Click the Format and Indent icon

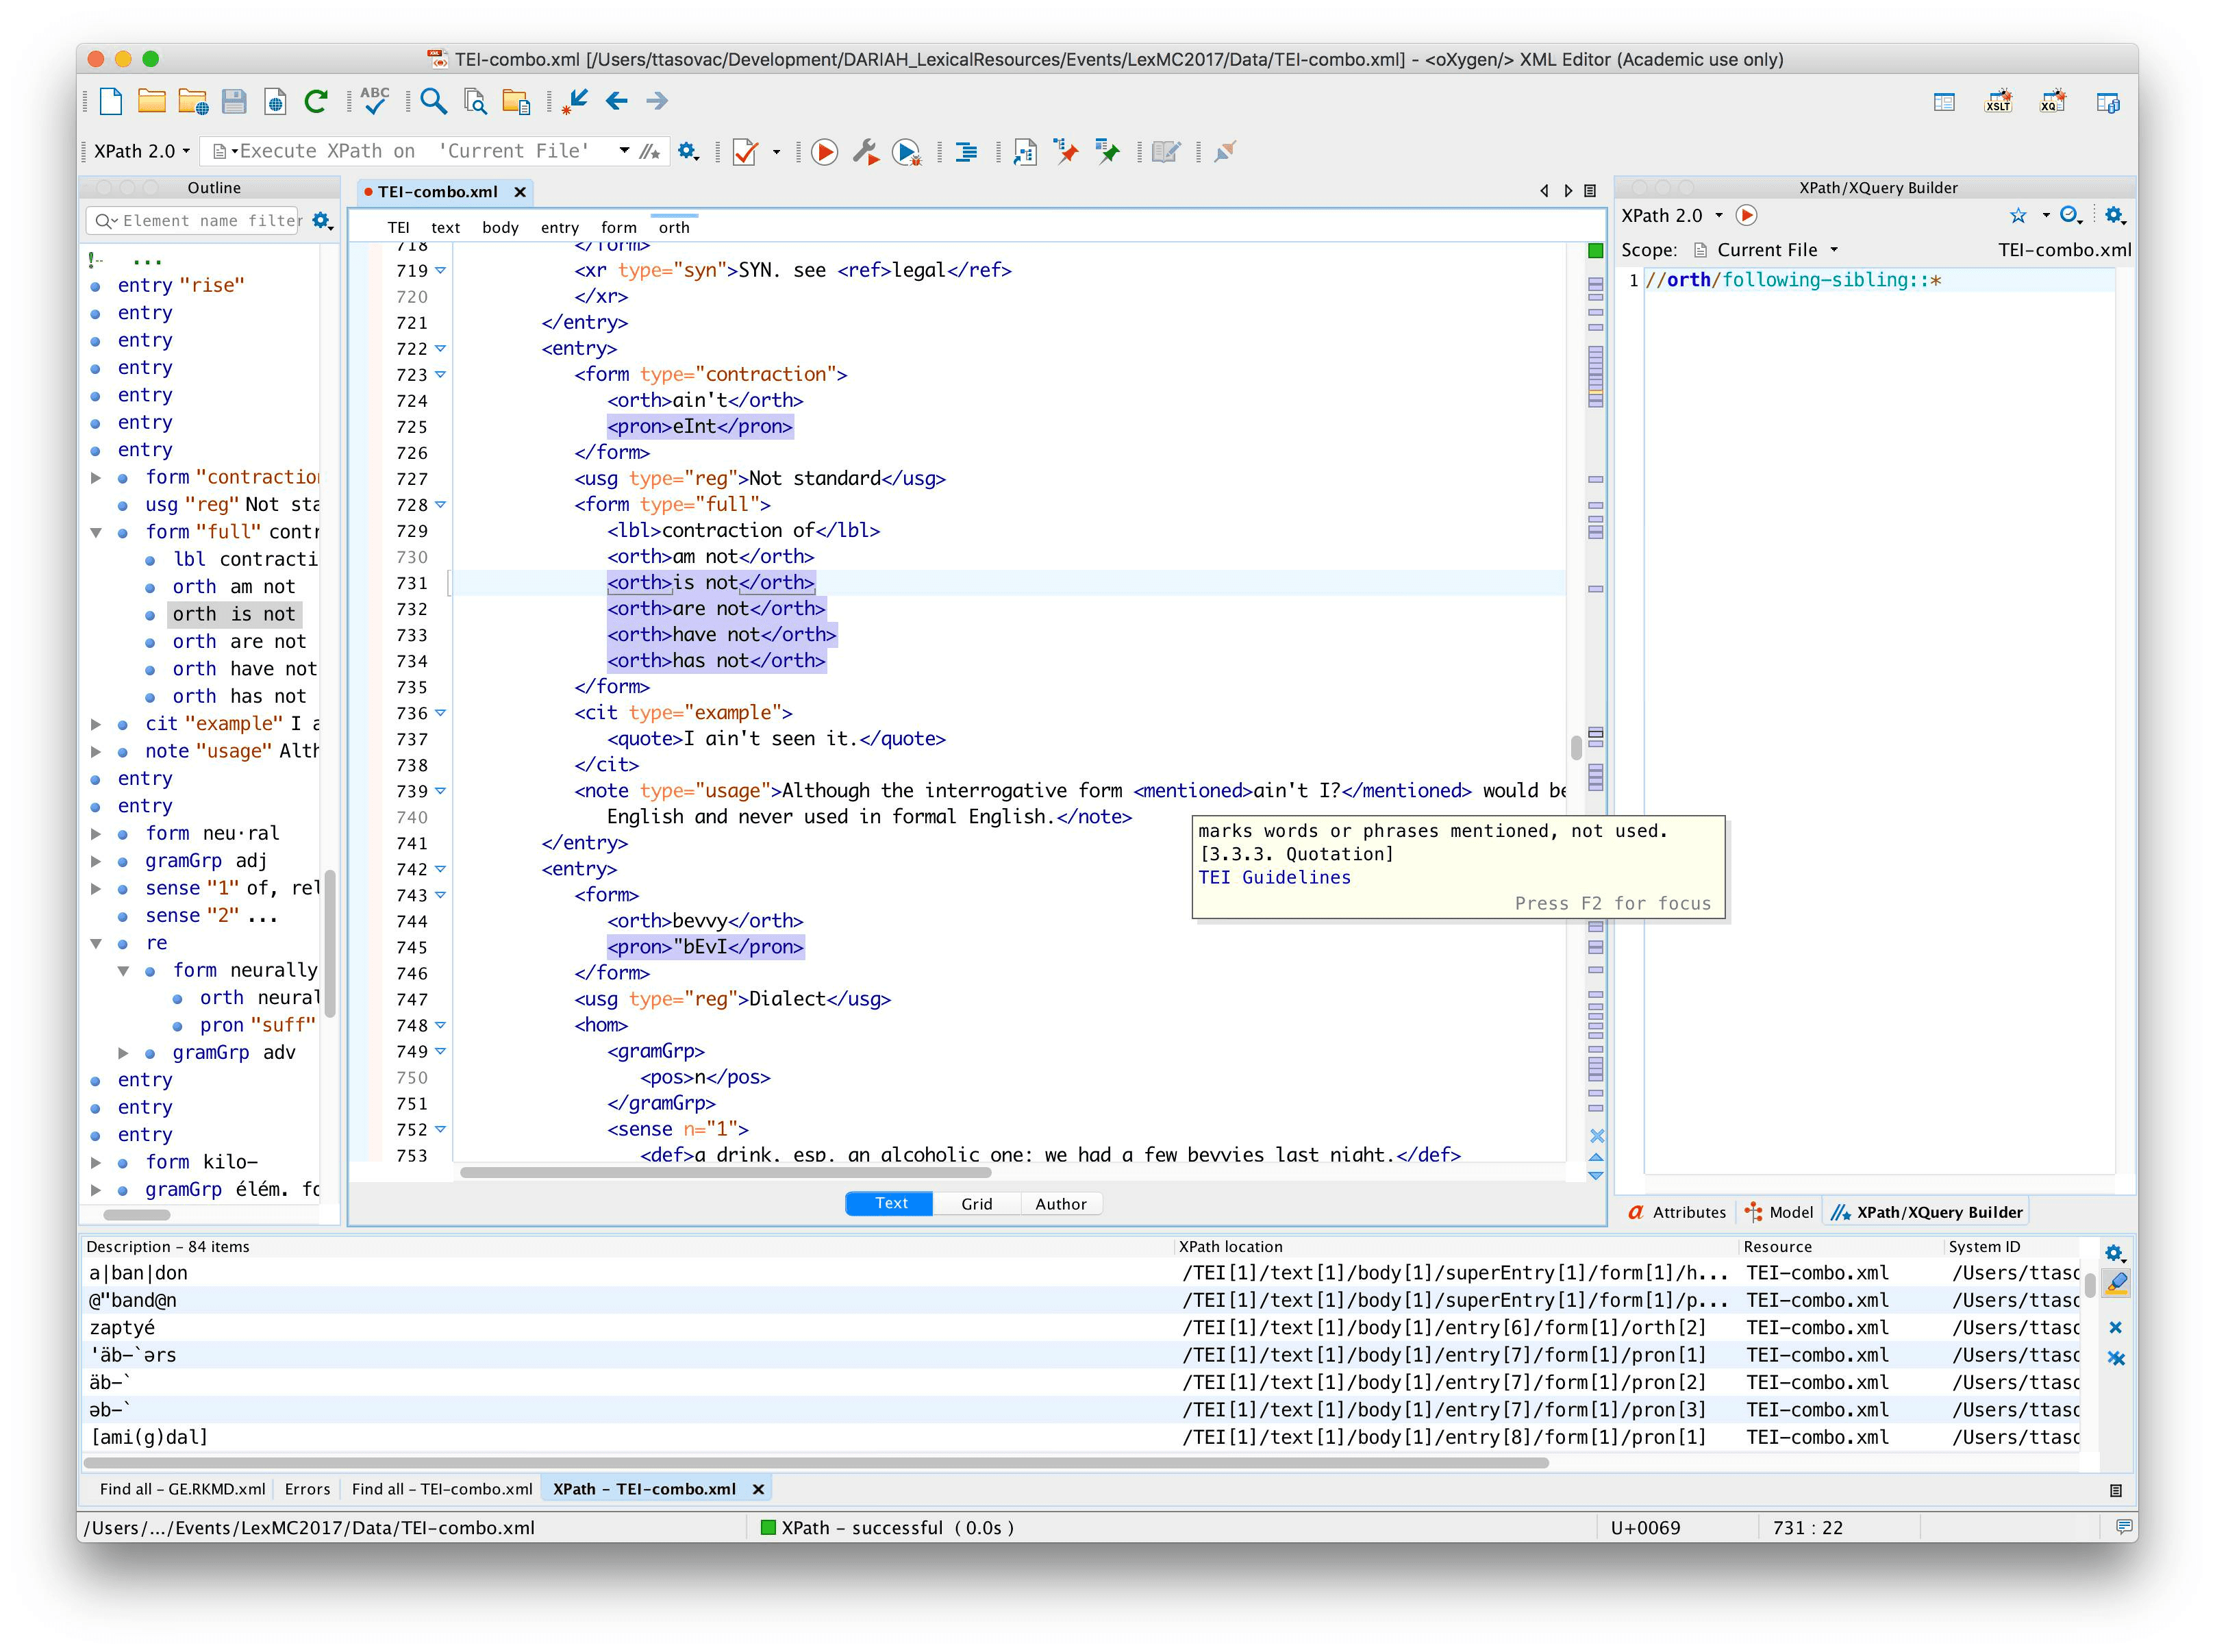point(966,152)
